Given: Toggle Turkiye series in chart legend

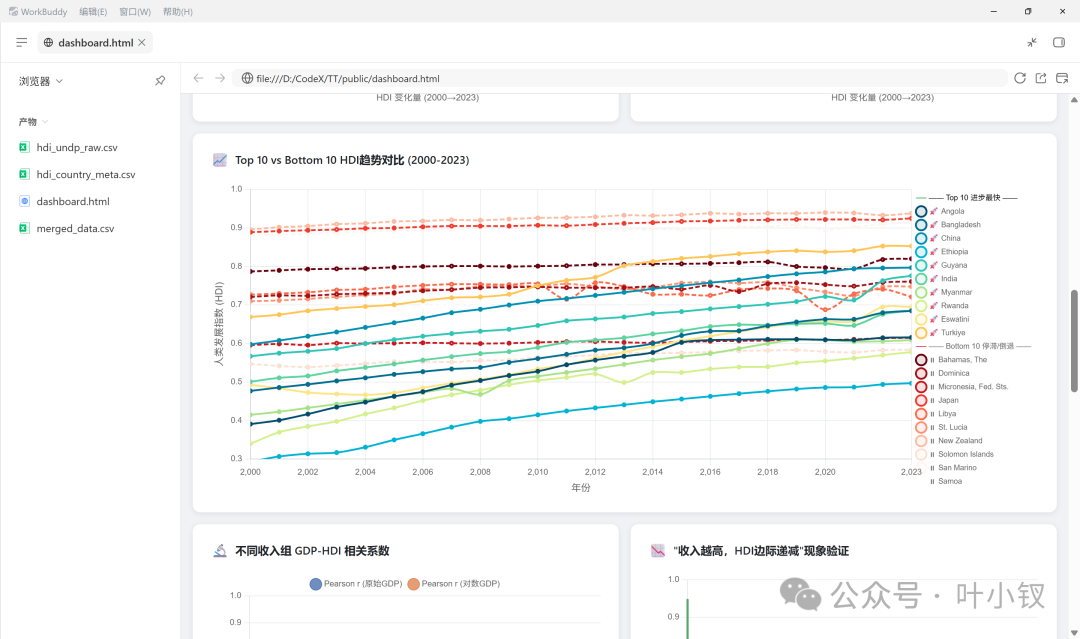Looking at the screenshot, I should coord(940,333).
